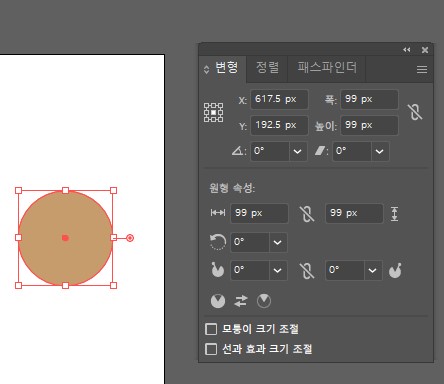Click the rotate angle icon
This screenshot has height=384, width=444.
point(239,151)
